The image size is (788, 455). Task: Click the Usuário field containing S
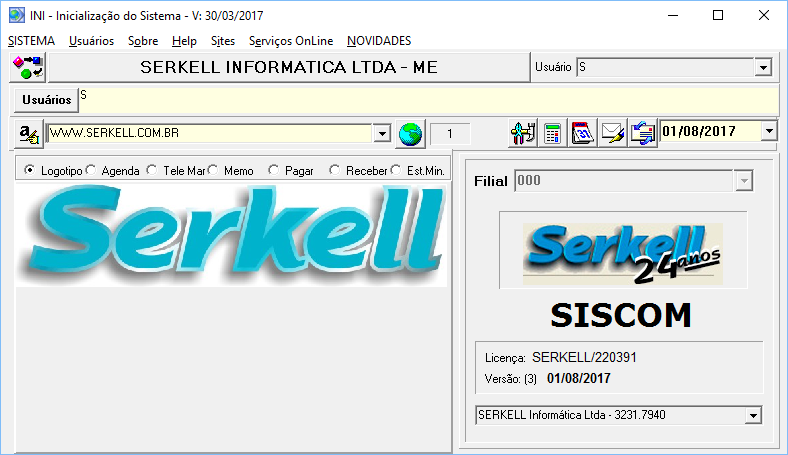[665, 67]
